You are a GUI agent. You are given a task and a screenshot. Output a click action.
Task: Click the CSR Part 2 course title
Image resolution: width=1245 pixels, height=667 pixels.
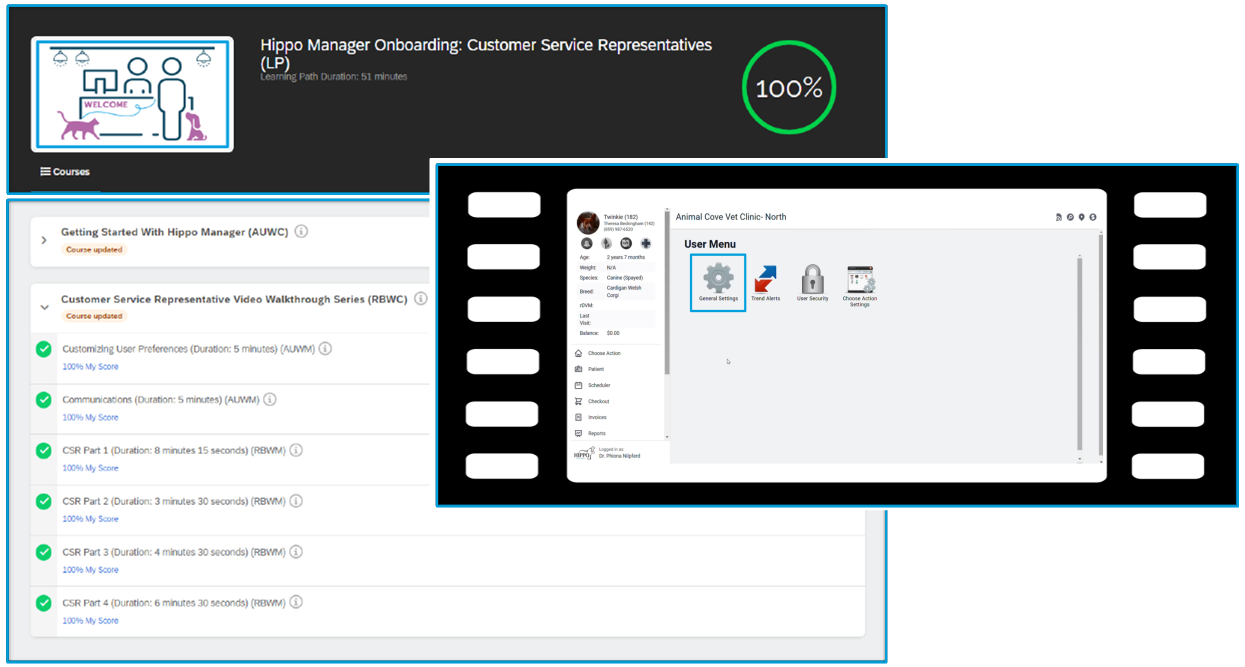[x=174, y=502]
